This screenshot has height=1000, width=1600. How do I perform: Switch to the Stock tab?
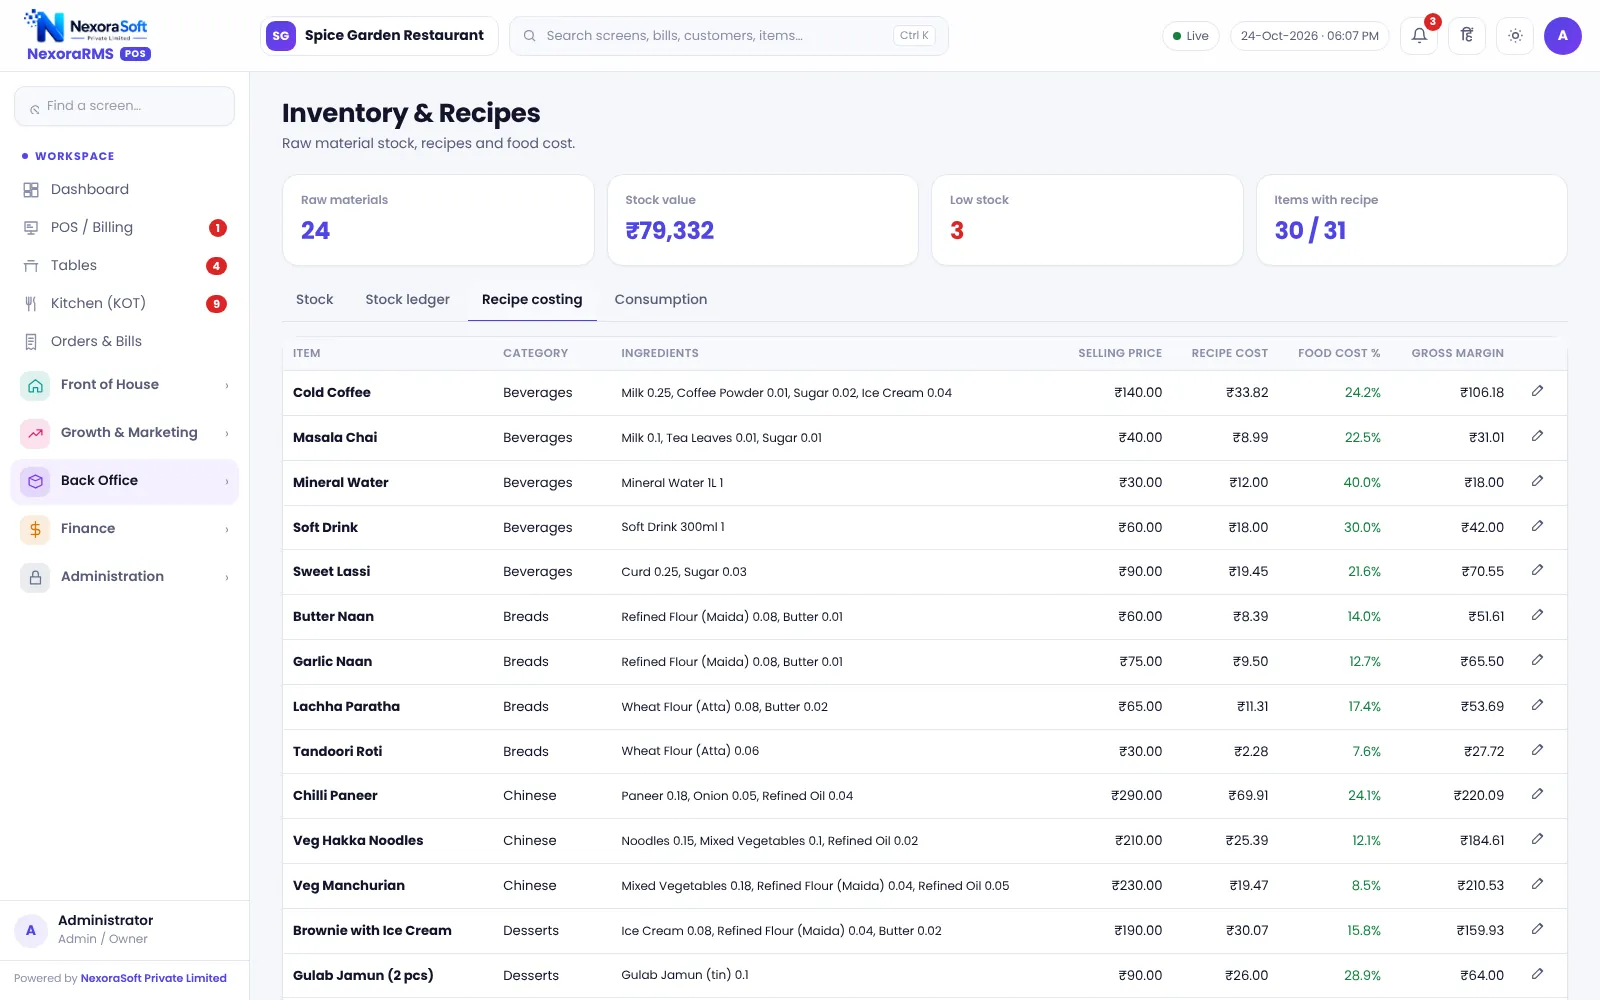point(314,299)
